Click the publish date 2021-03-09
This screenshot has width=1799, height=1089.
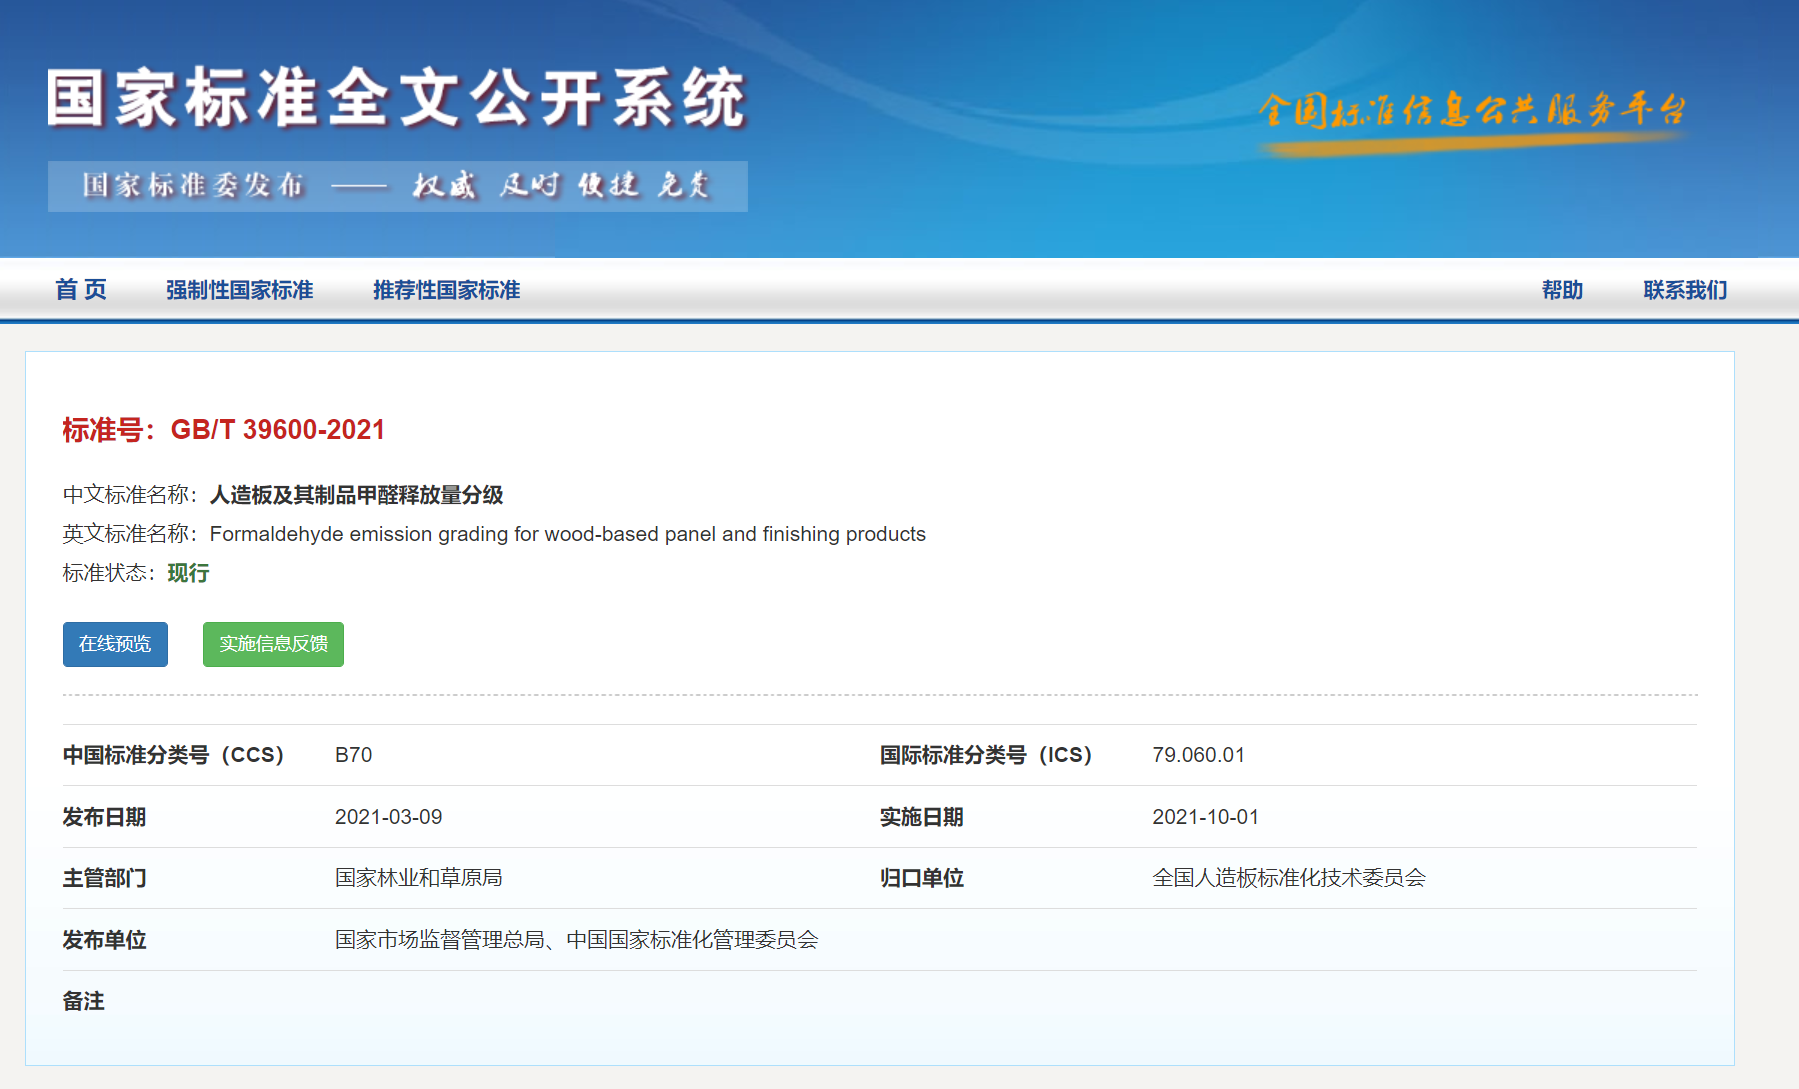point(388,817)
